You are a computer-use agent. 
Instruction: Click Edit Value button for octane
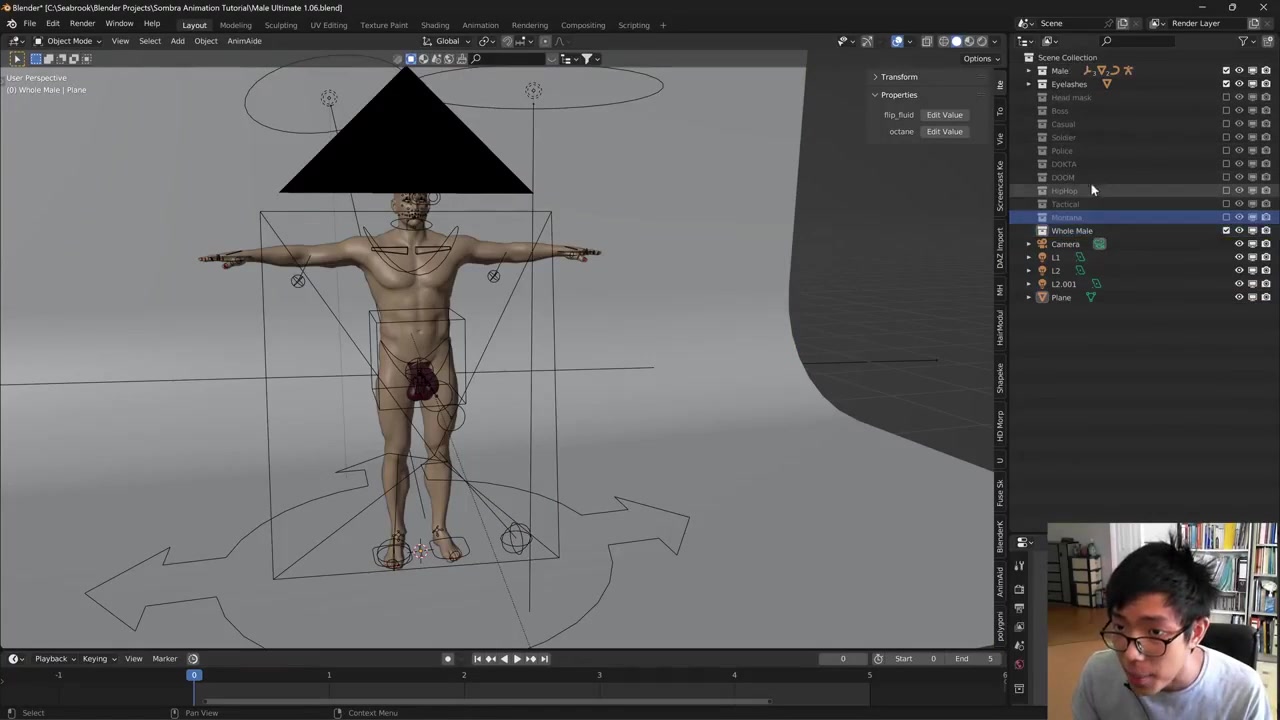(944, 132)
